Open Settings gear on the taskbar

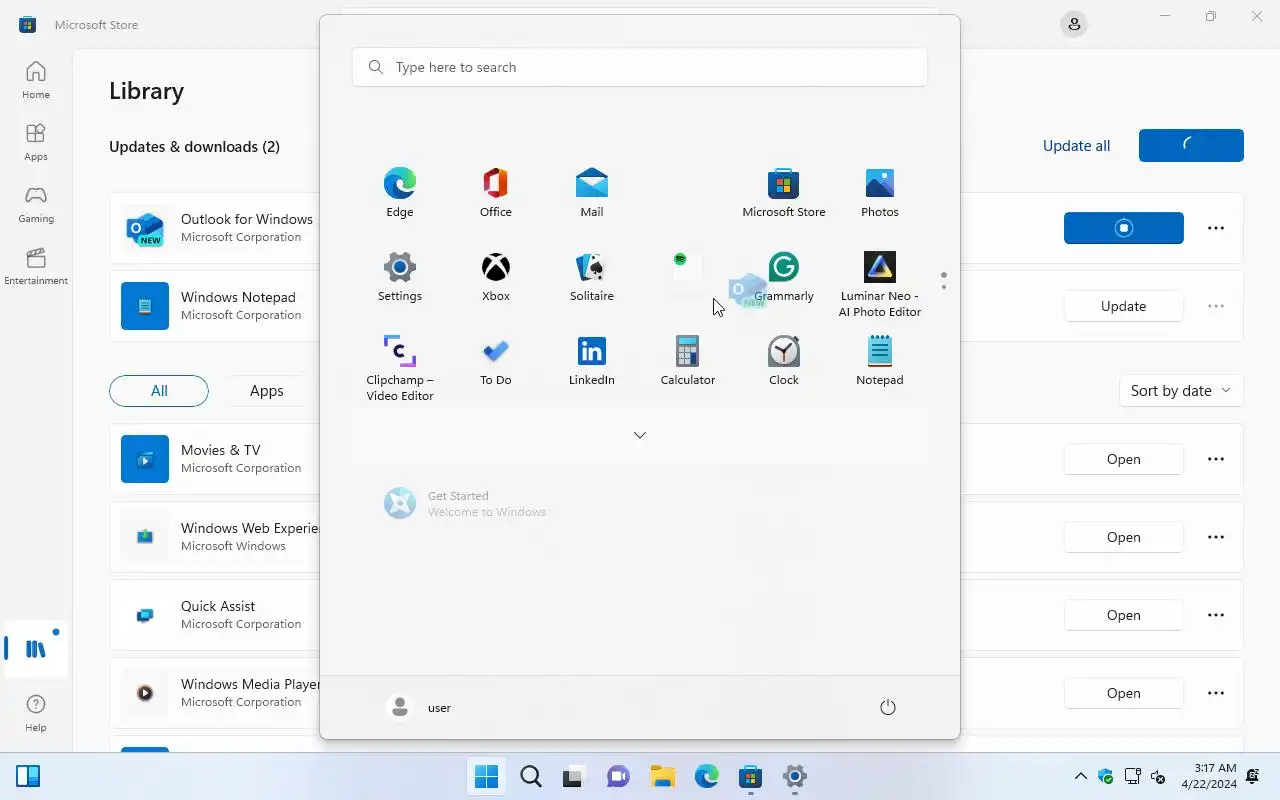pos(795,776)
